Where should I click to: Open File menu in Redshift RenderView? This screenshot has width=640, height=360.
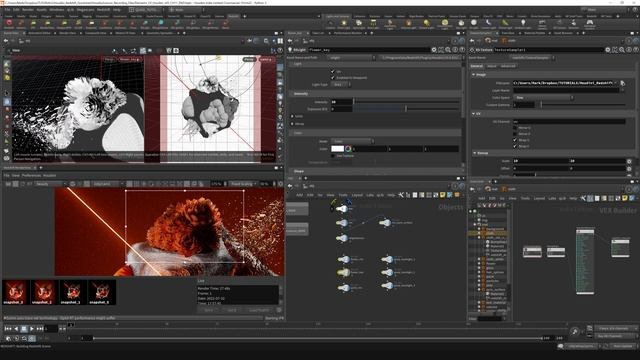(7, 176)
